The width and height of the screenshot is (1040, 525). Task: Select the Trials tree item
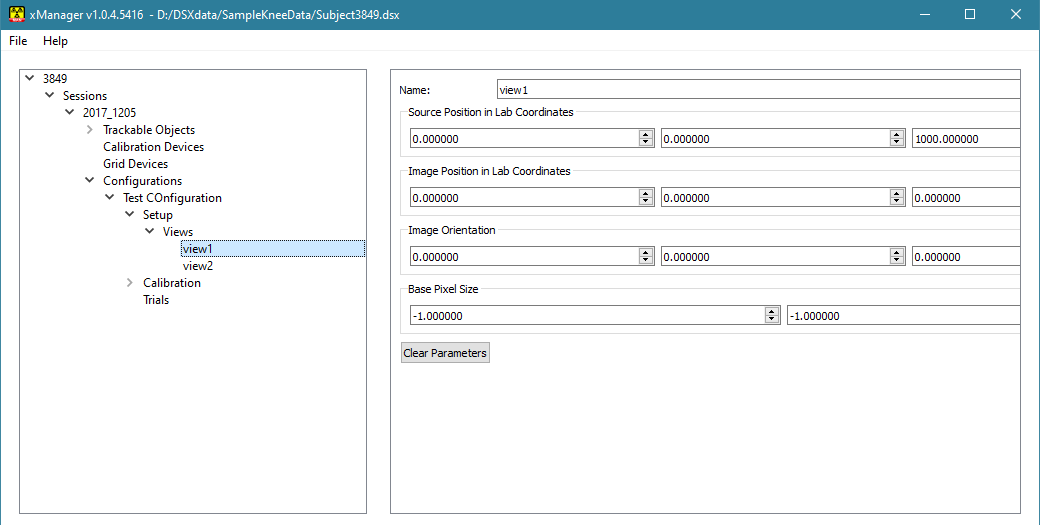pos(156,300)
